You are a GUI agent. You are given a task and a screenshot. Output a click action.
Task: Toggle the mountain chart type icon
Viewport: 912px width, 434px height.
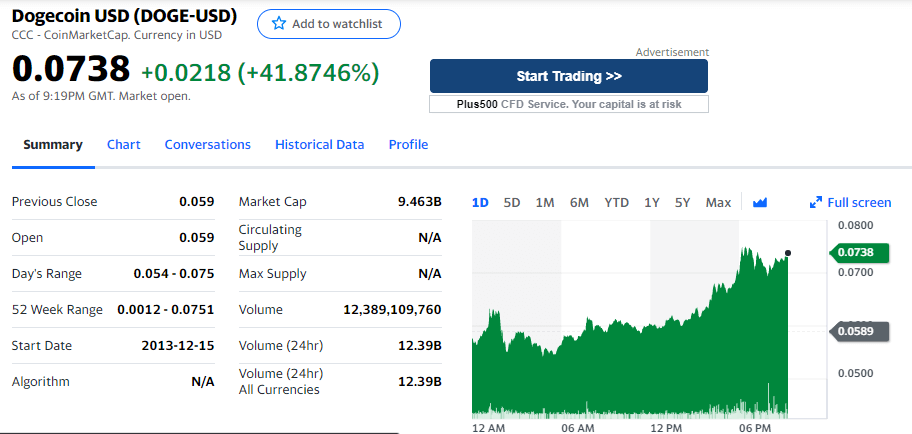[760, 202]
